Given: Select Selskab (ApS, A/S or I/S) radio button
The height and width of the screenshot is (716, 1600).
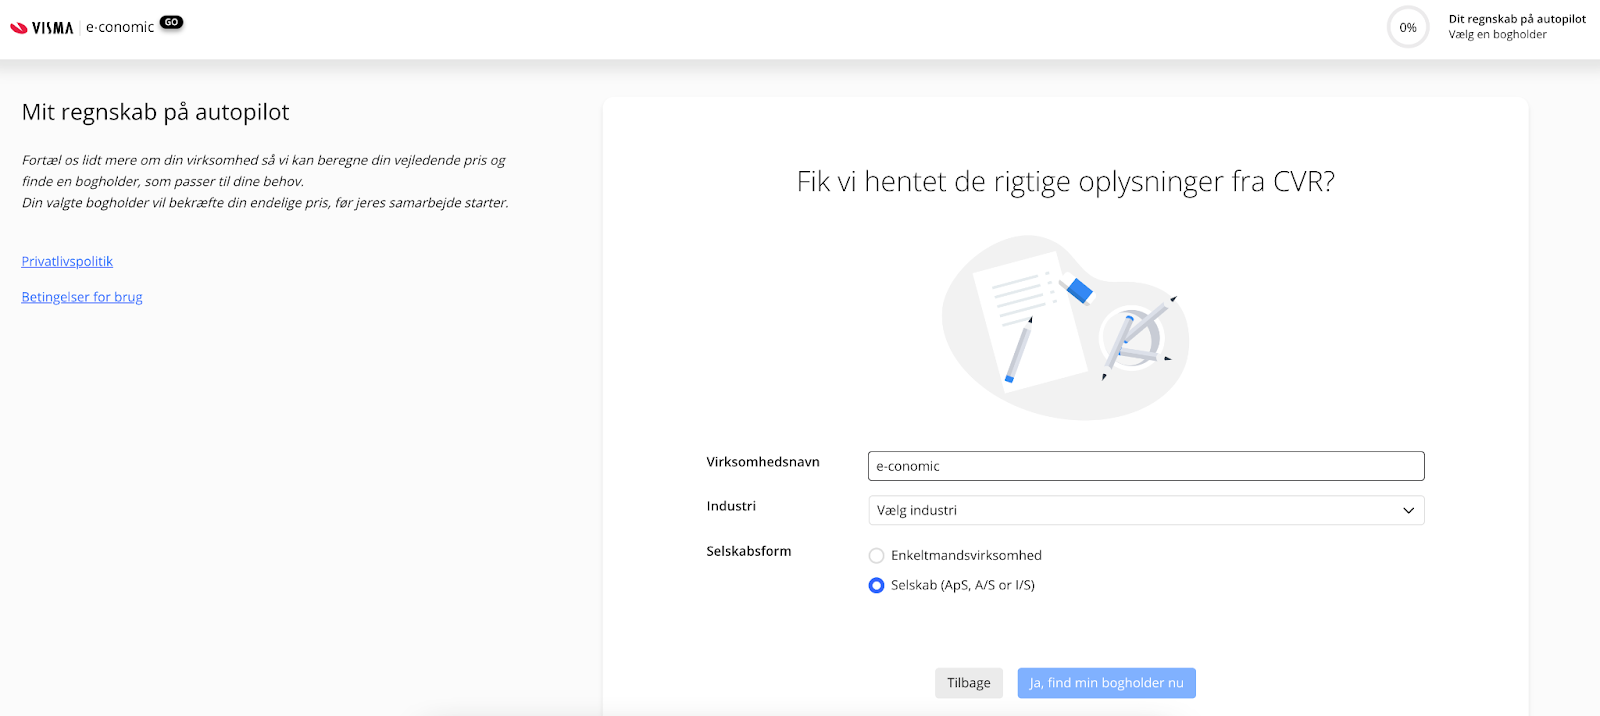Looking at the screenshot, I should coord(876,586).
